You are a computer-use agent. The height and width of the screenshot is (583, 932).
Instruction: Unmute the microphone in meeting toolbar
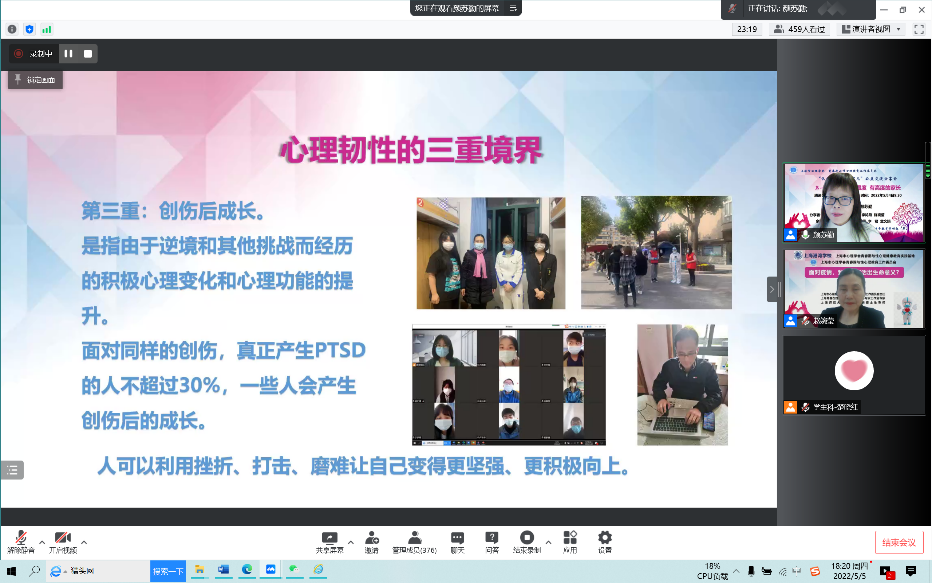tap(21, 542)
